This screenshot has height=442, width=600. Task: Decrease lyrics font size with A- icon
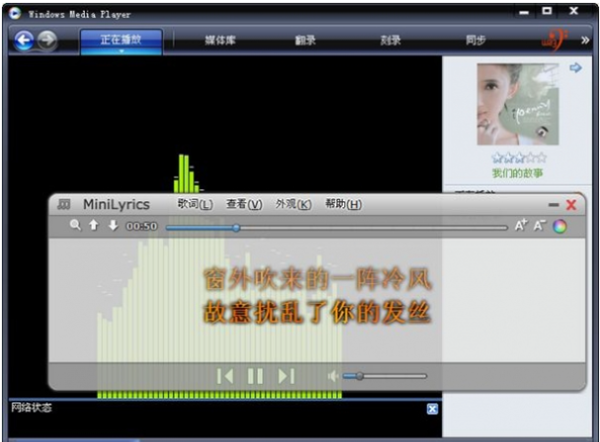pos(540,226)
